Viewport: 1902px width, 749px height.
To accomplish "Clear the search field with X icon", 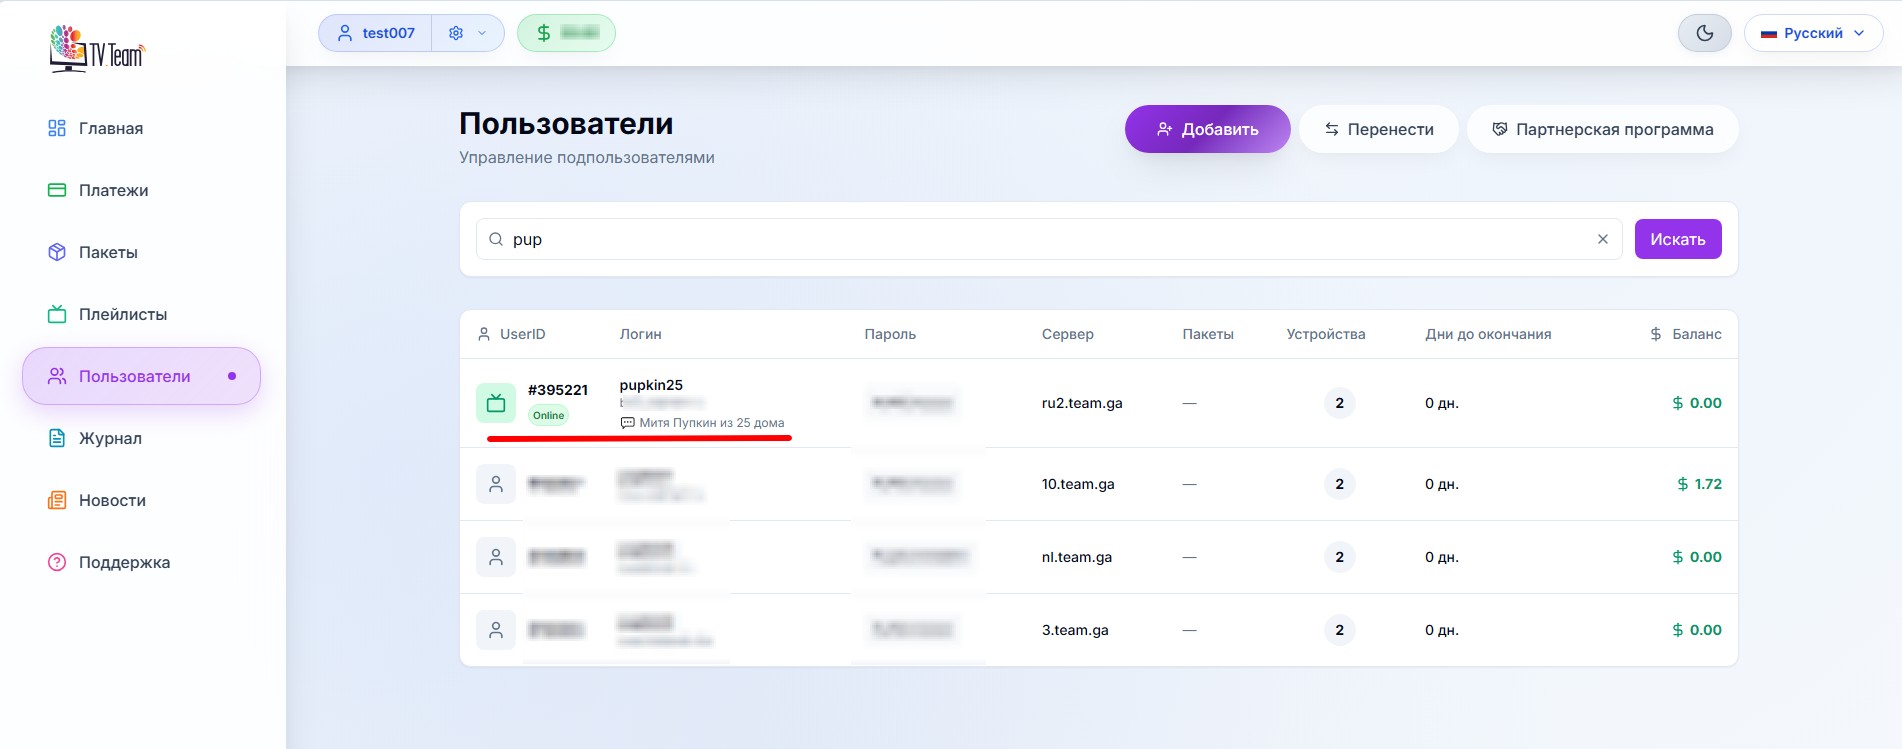I will [x=1603, y=239].
